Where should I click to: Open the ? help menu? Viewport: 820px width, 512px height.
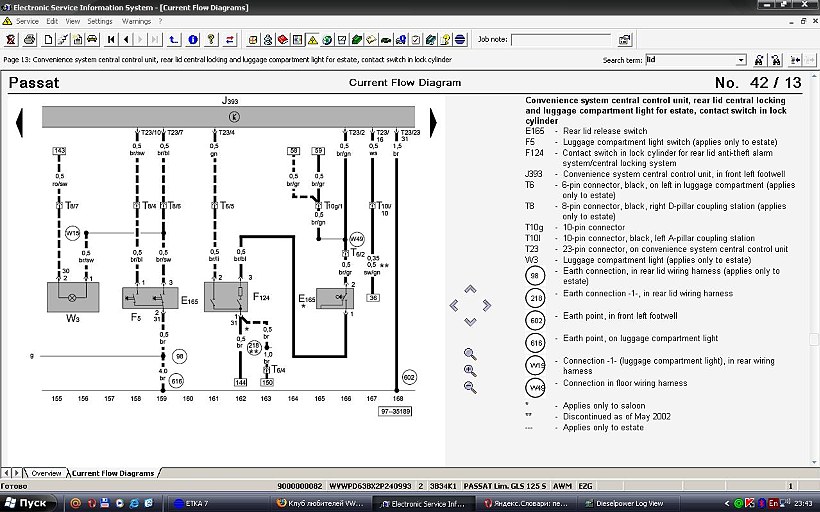[x=160, y=21]
